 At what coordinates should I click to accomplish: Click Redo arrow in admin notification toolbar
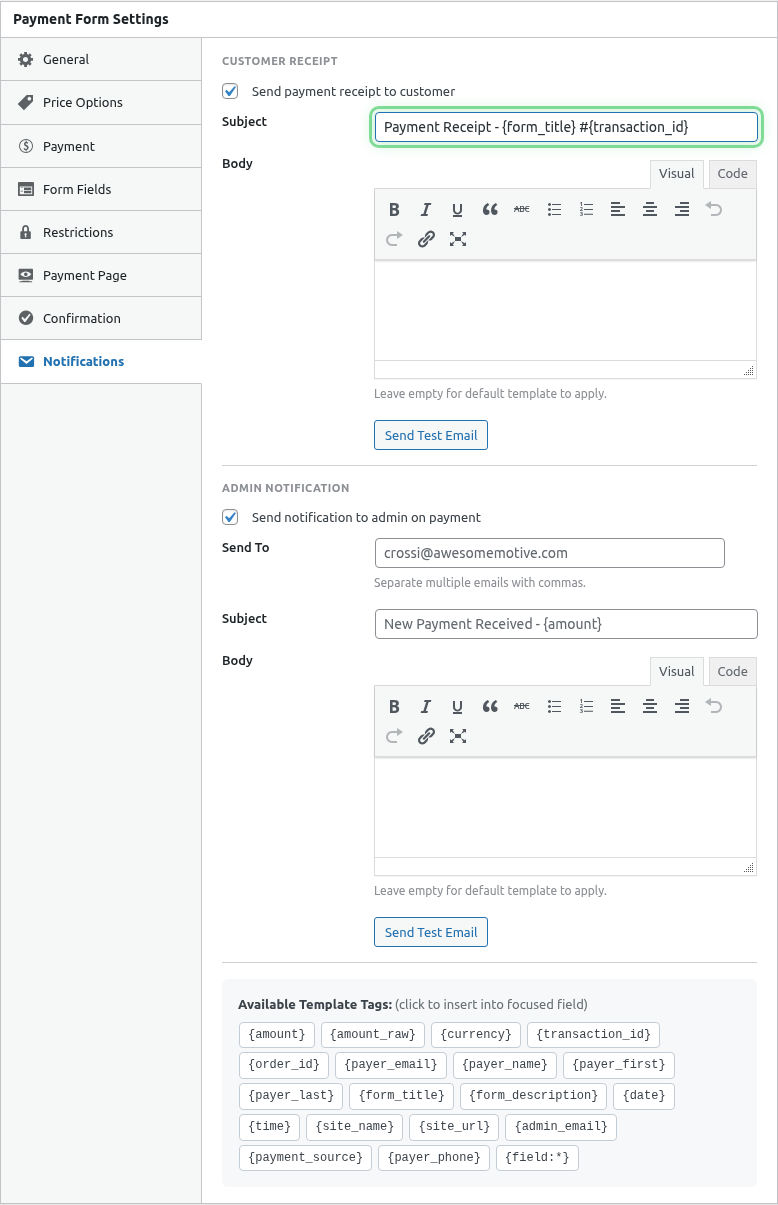pos(394,736)
